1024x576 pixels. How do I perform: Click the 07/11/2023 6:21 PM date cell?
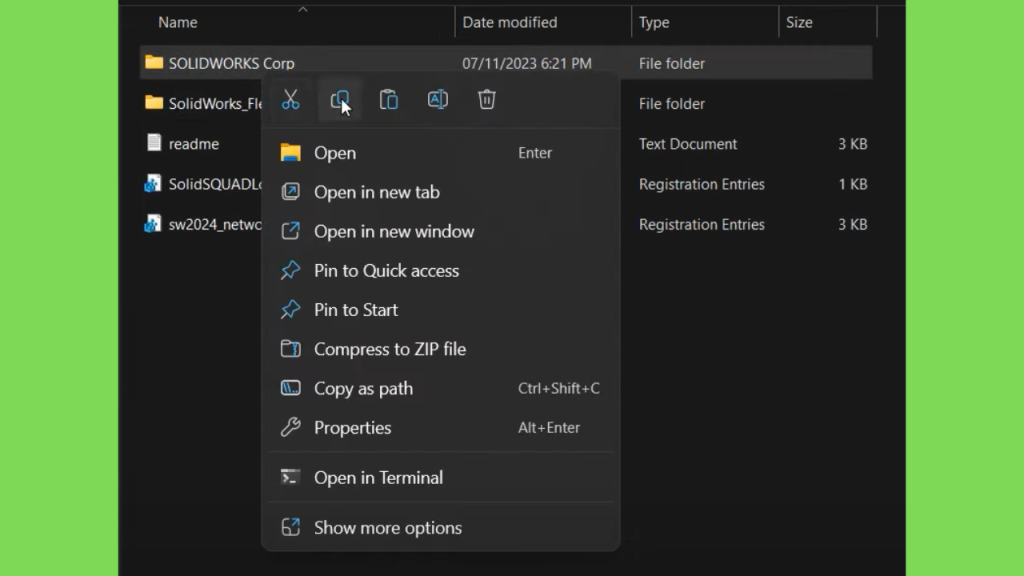(x=527, y=63)
